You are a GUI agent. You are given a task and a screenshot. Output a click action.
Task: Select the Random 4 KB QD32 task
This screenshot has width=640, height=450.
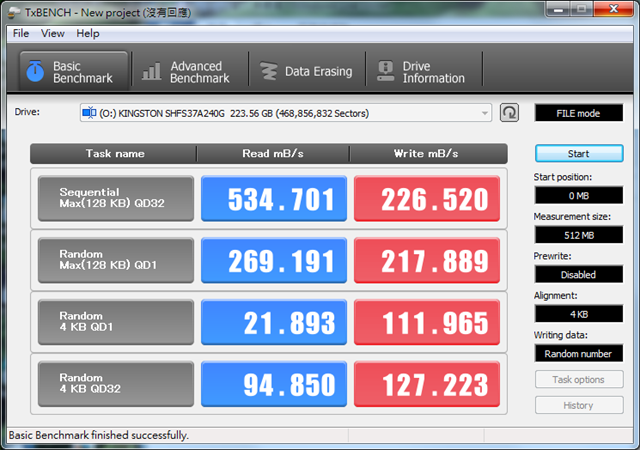[x=116, y=383]
